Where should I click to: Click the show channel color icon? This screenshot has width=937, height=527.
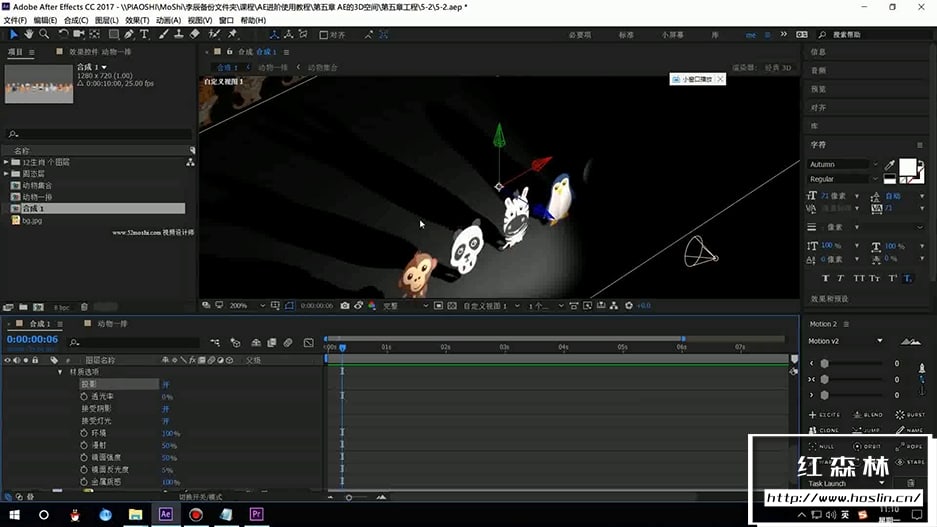point(372,305)
